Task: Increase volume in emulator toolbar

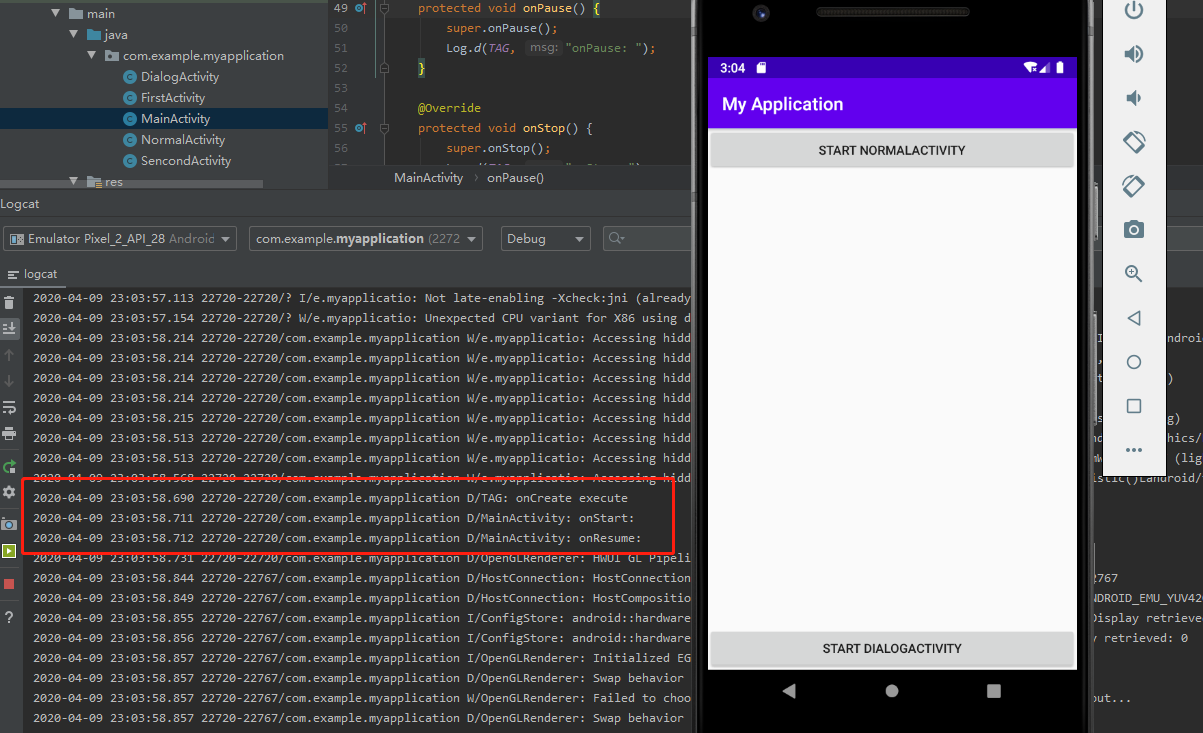Action: [x=1133, y=54]
